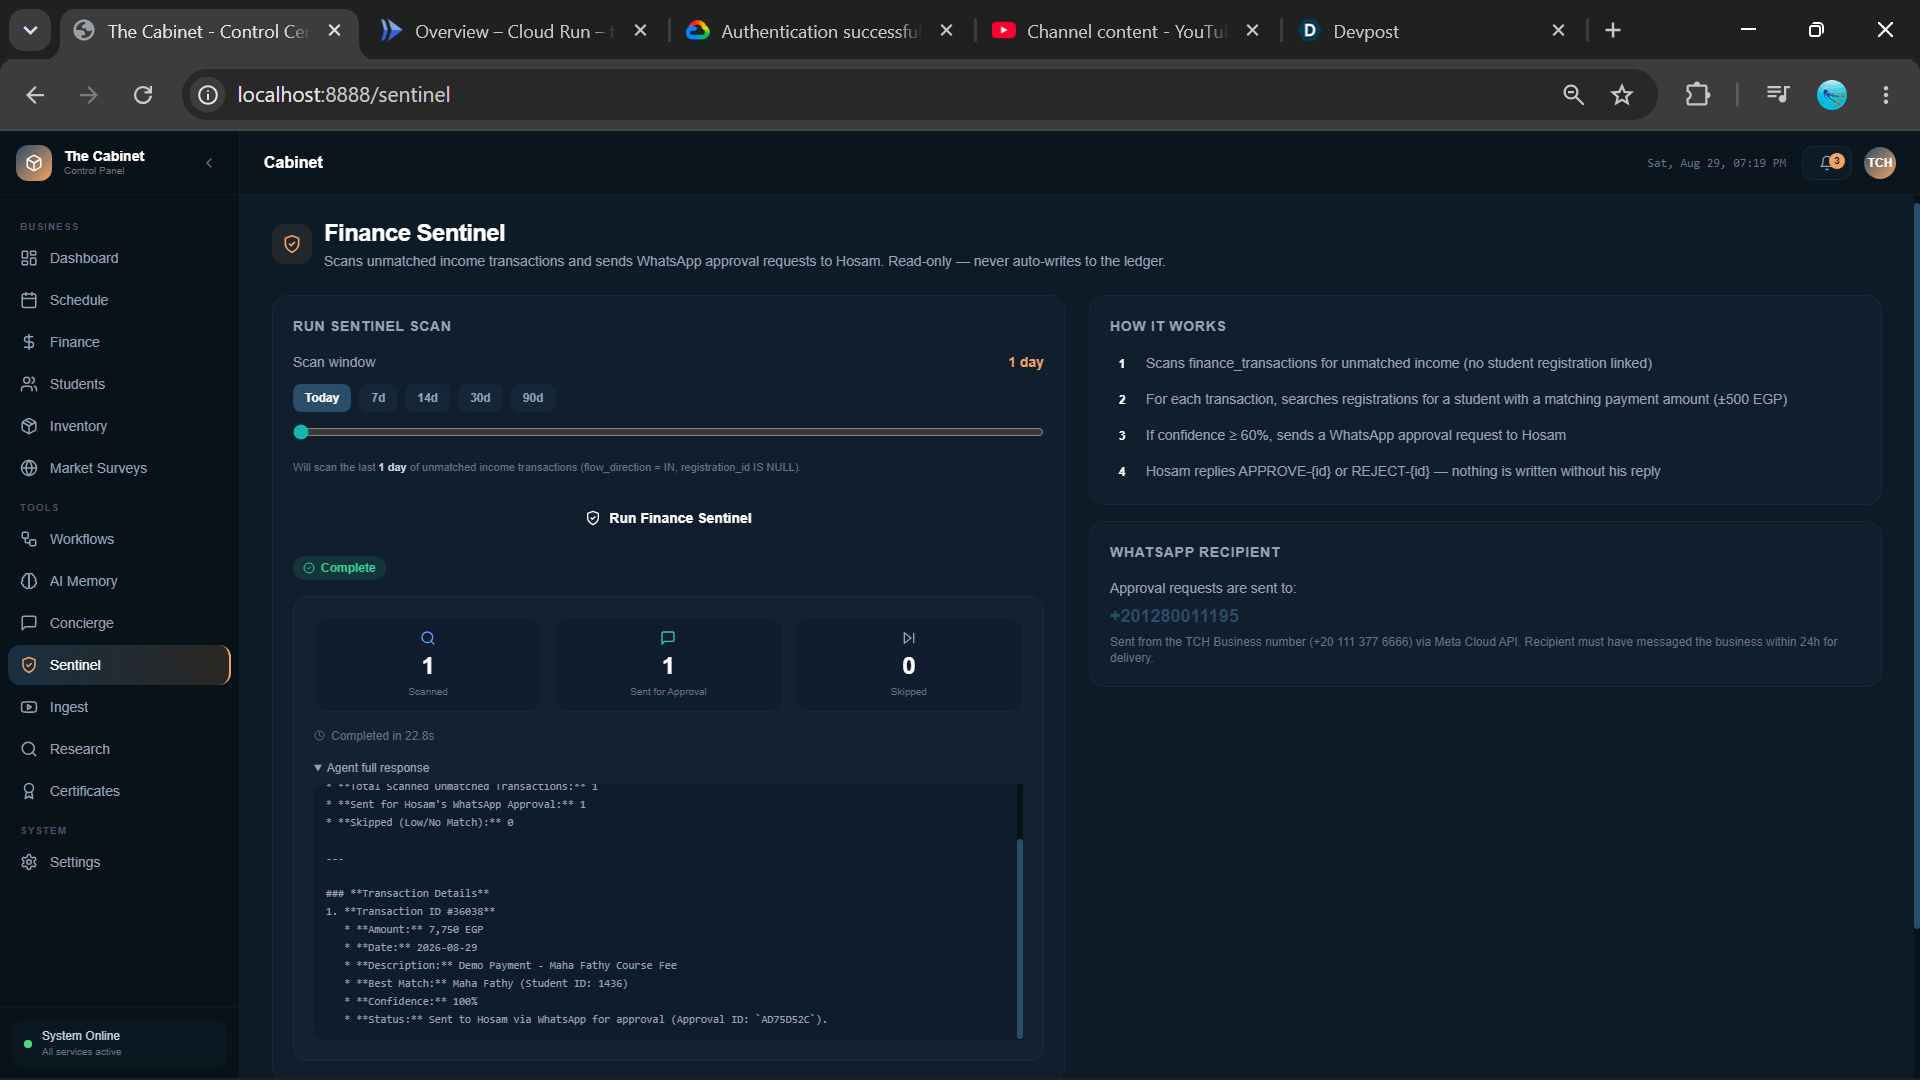Click the Settings gear icon
1920x1080 pixels.
[x=29, y=862]
